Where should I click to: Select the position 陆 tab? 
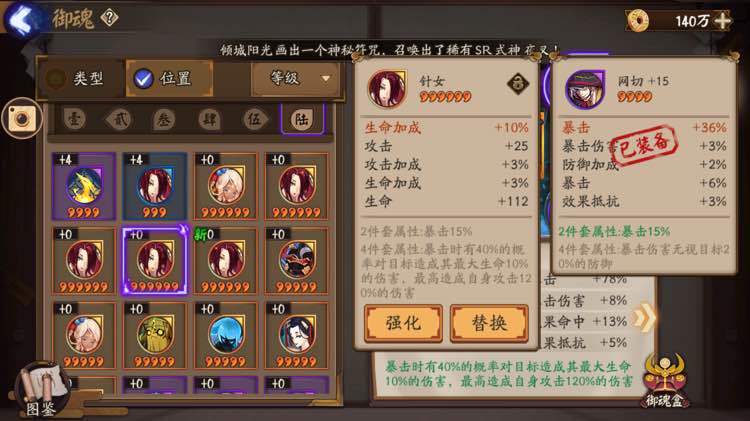click(x=302, y=119)
